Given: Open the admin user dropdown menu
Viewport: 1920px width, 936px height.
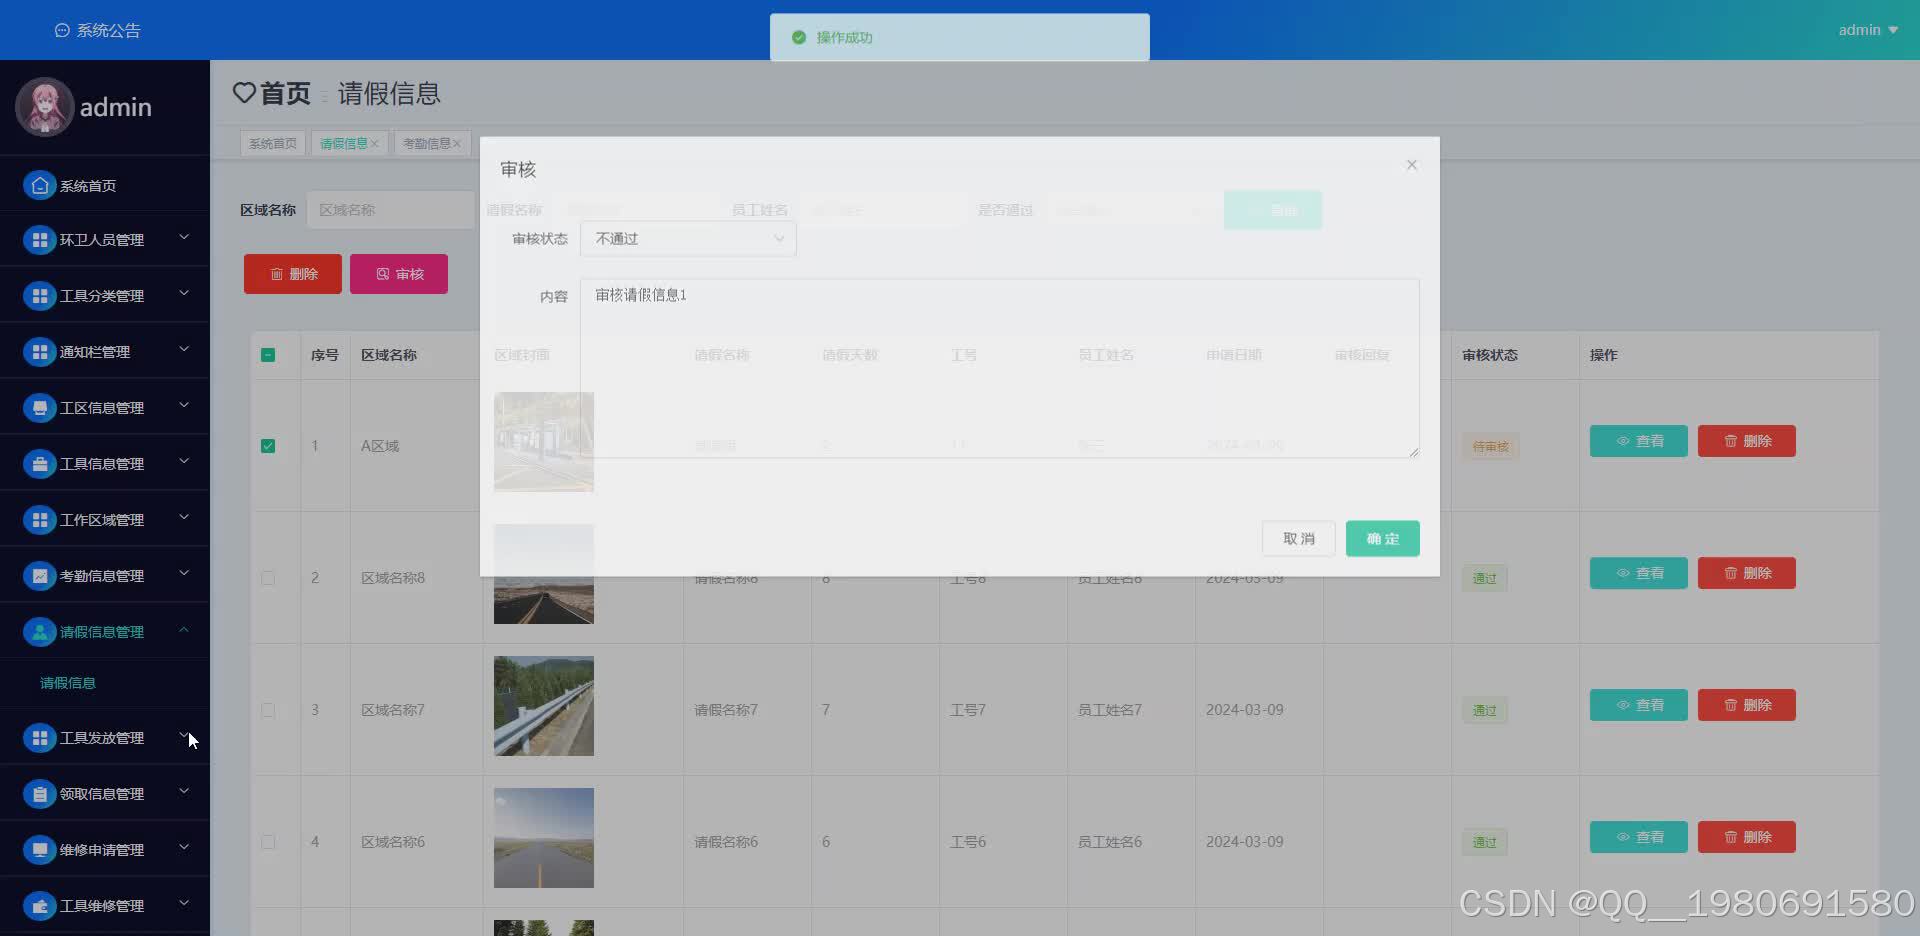Looking at the screenshot, I should coord(1868,30).
